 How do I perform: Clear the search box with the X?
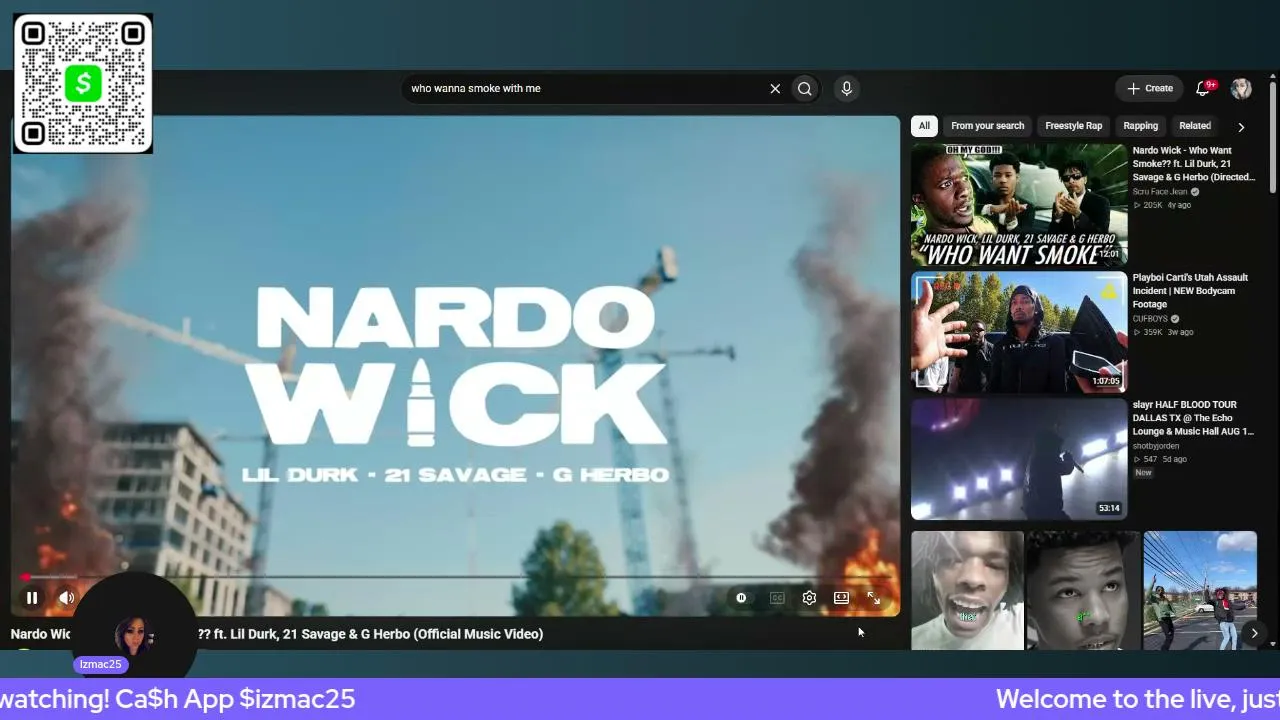tap(775, 88)
